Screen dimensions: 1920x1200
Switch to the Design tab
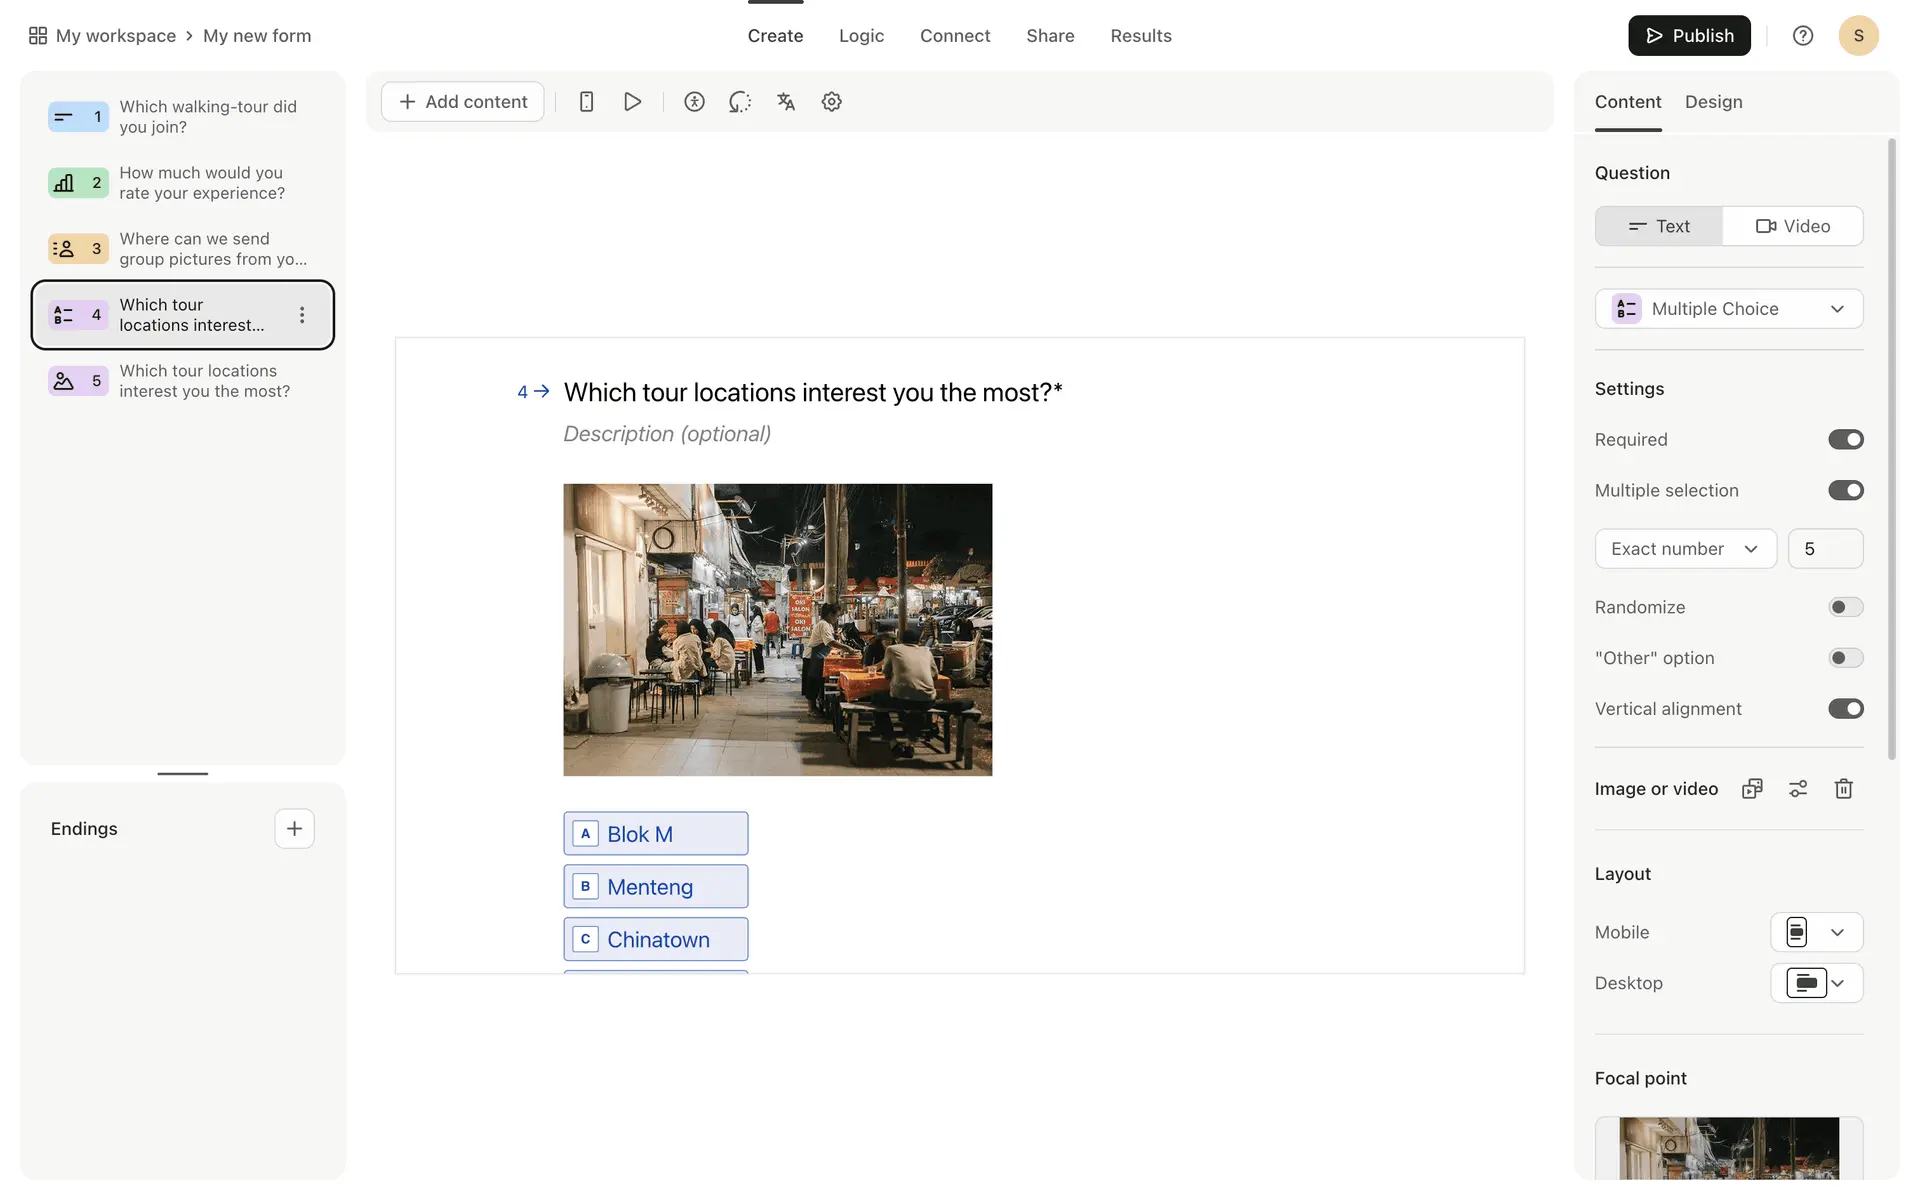pos(1713,102)
